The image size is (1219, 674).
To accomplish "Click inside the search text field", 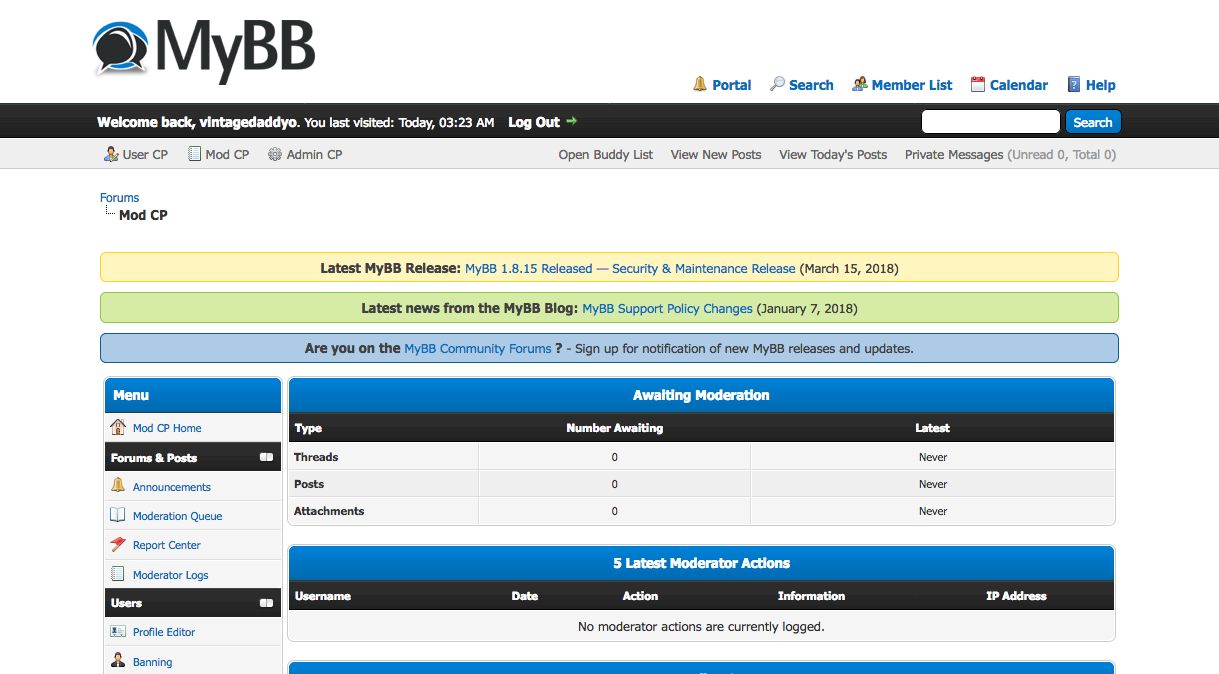I will coord(989,122).
